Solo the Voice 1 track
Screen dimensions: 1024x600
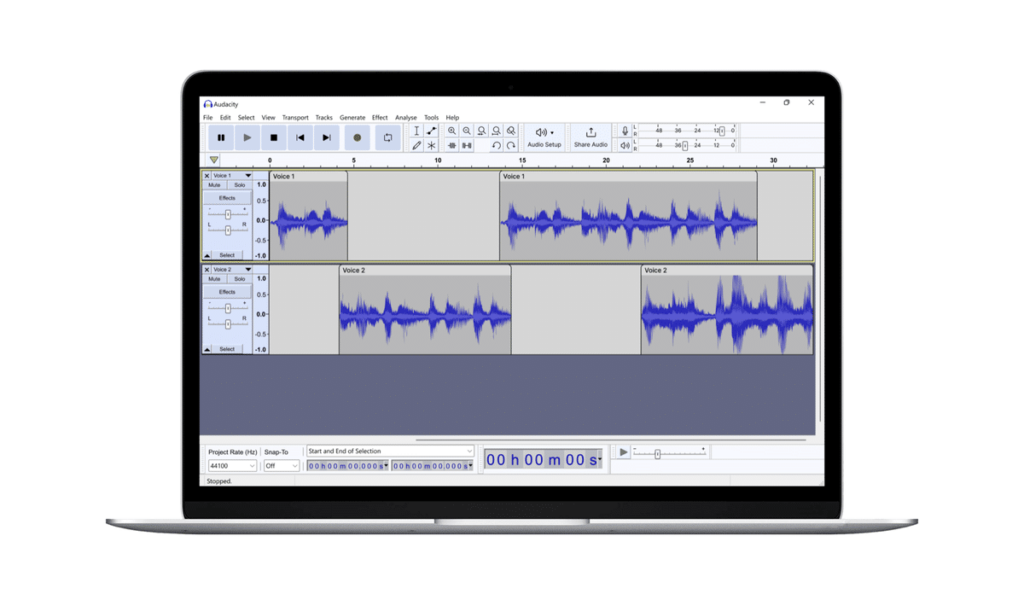point(240,185)
